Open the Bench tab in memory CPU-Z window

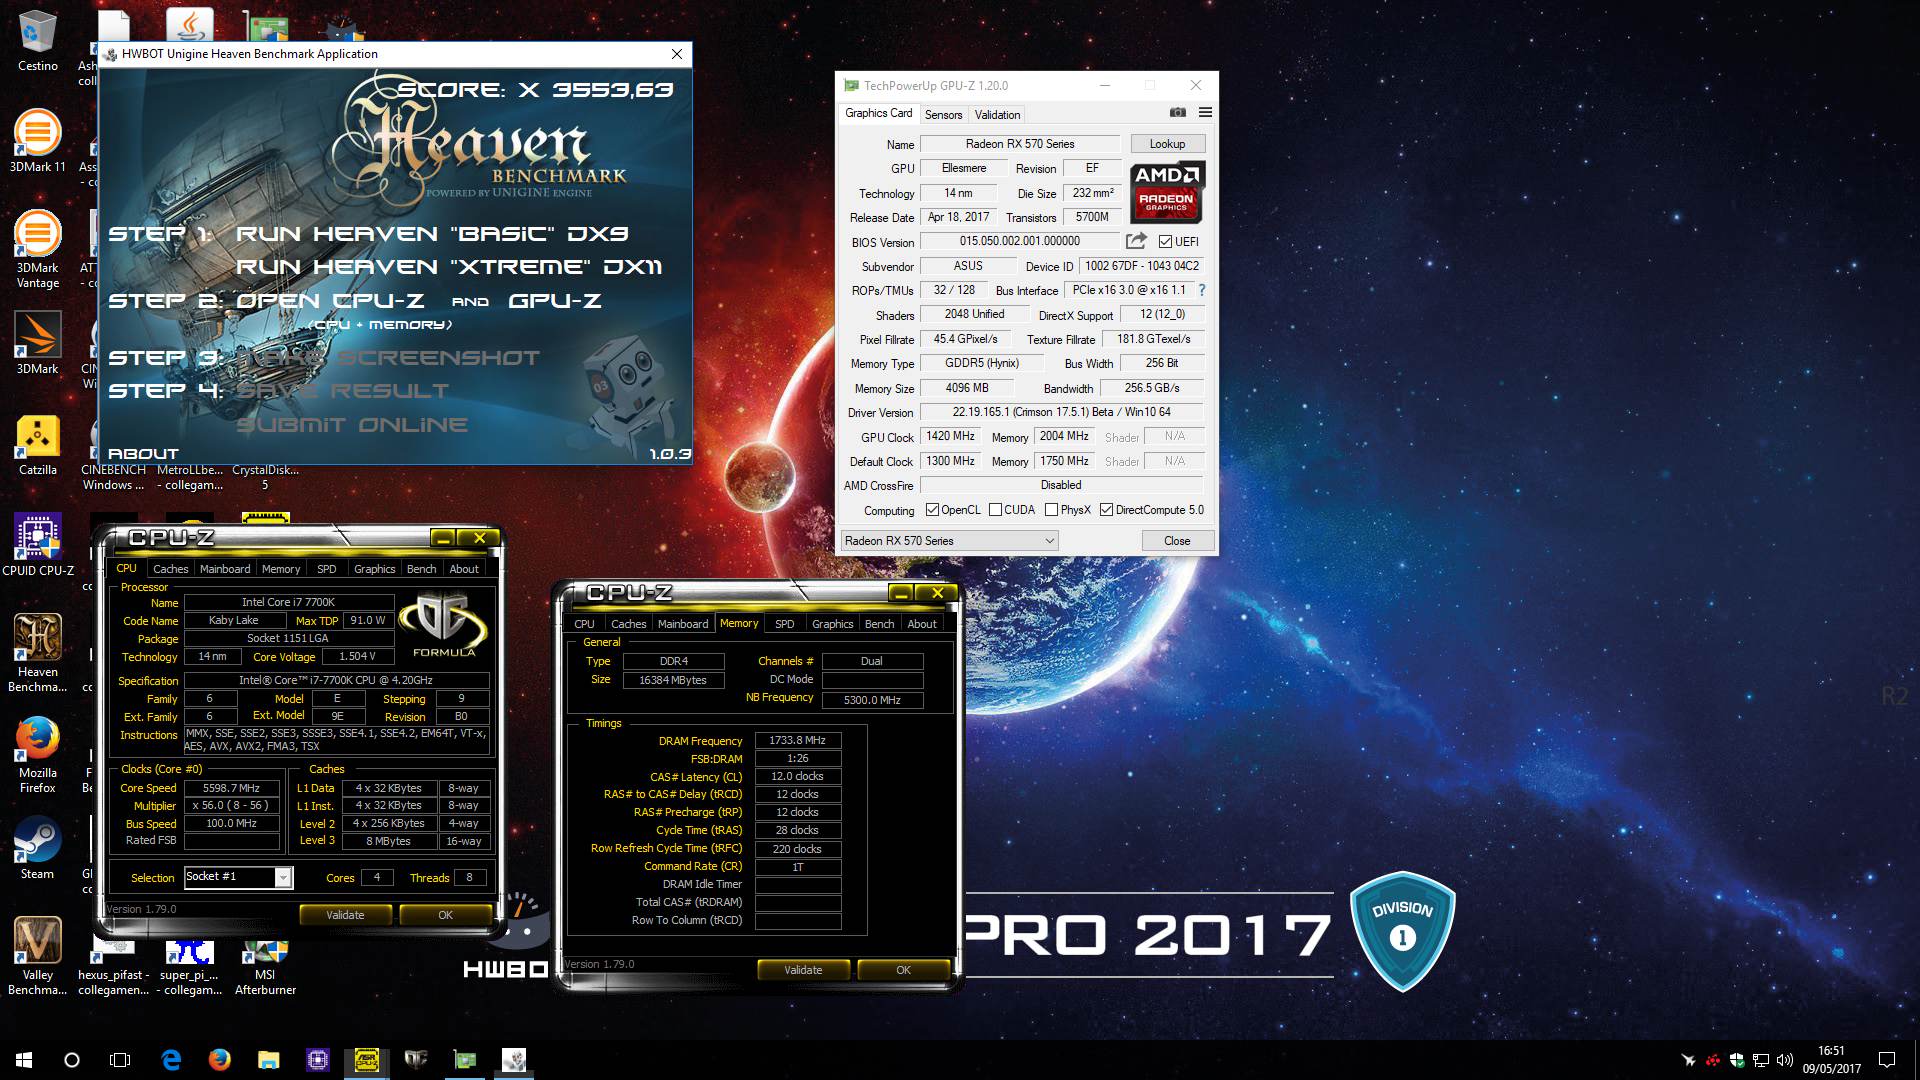(x=879, y=624)
